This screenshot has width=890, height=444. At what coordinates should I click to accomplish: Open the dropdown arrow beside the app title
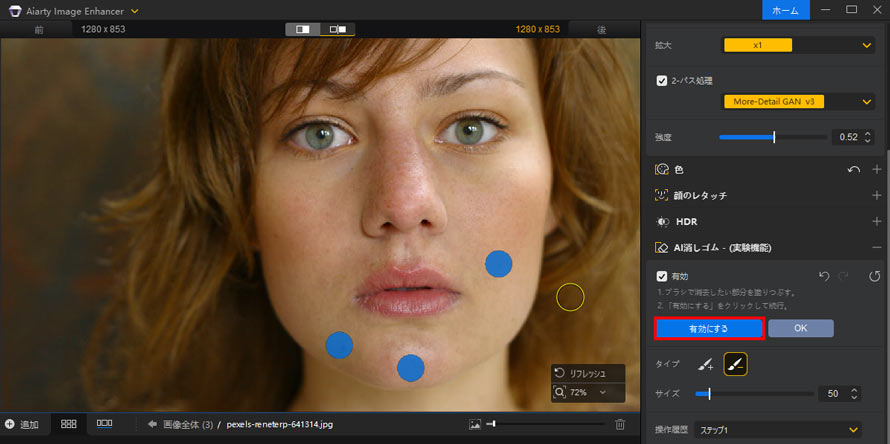coord(135,11)
